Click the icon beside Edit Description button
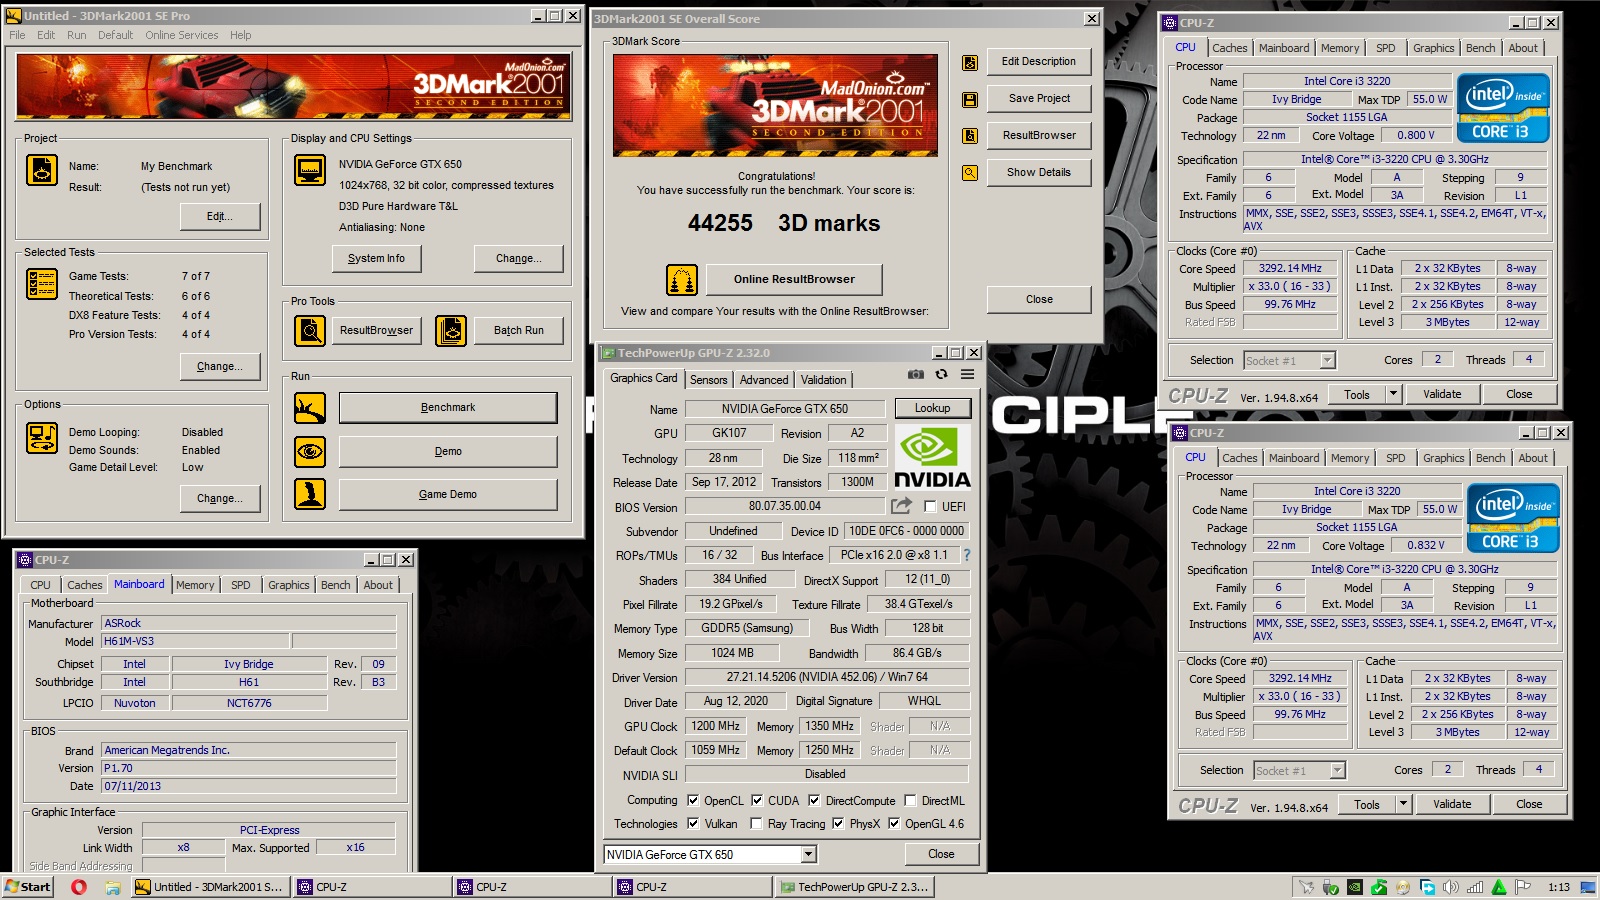1600x900 pixels. point(970,63)
